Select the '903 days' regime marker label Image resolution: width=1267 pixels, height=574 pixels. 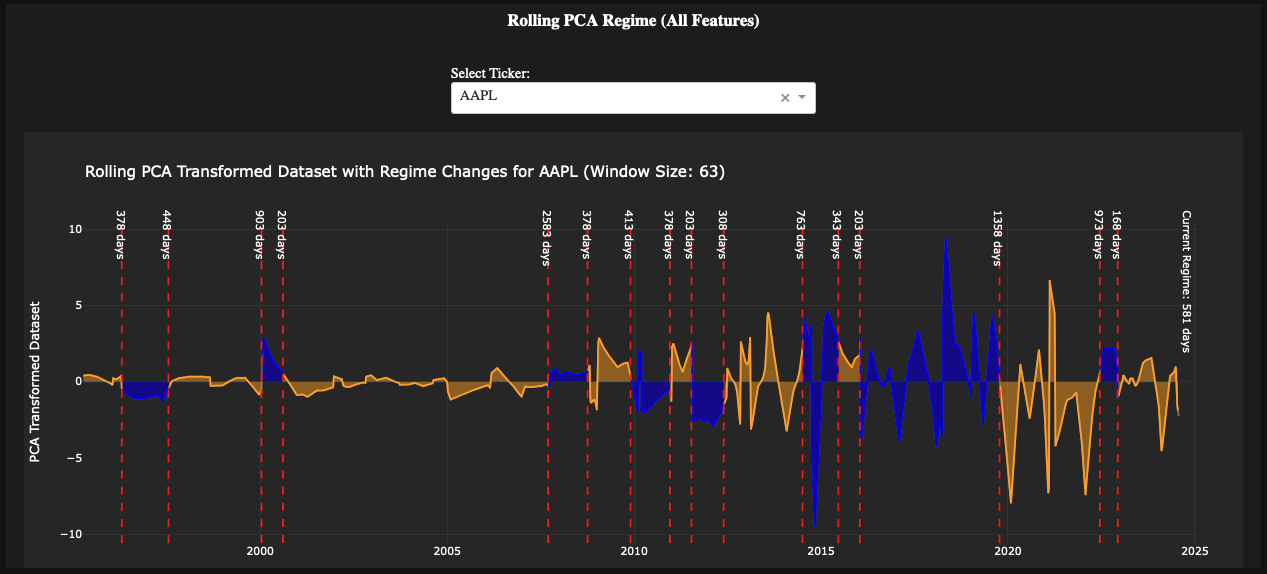[x=260, y=234]
